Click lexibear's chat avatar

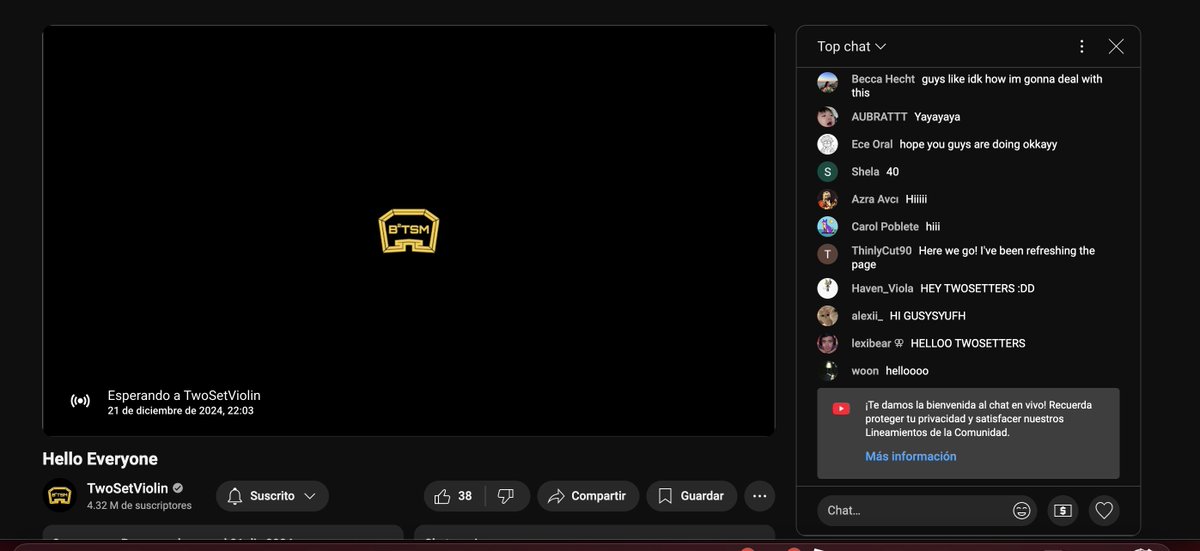(827, 343)
